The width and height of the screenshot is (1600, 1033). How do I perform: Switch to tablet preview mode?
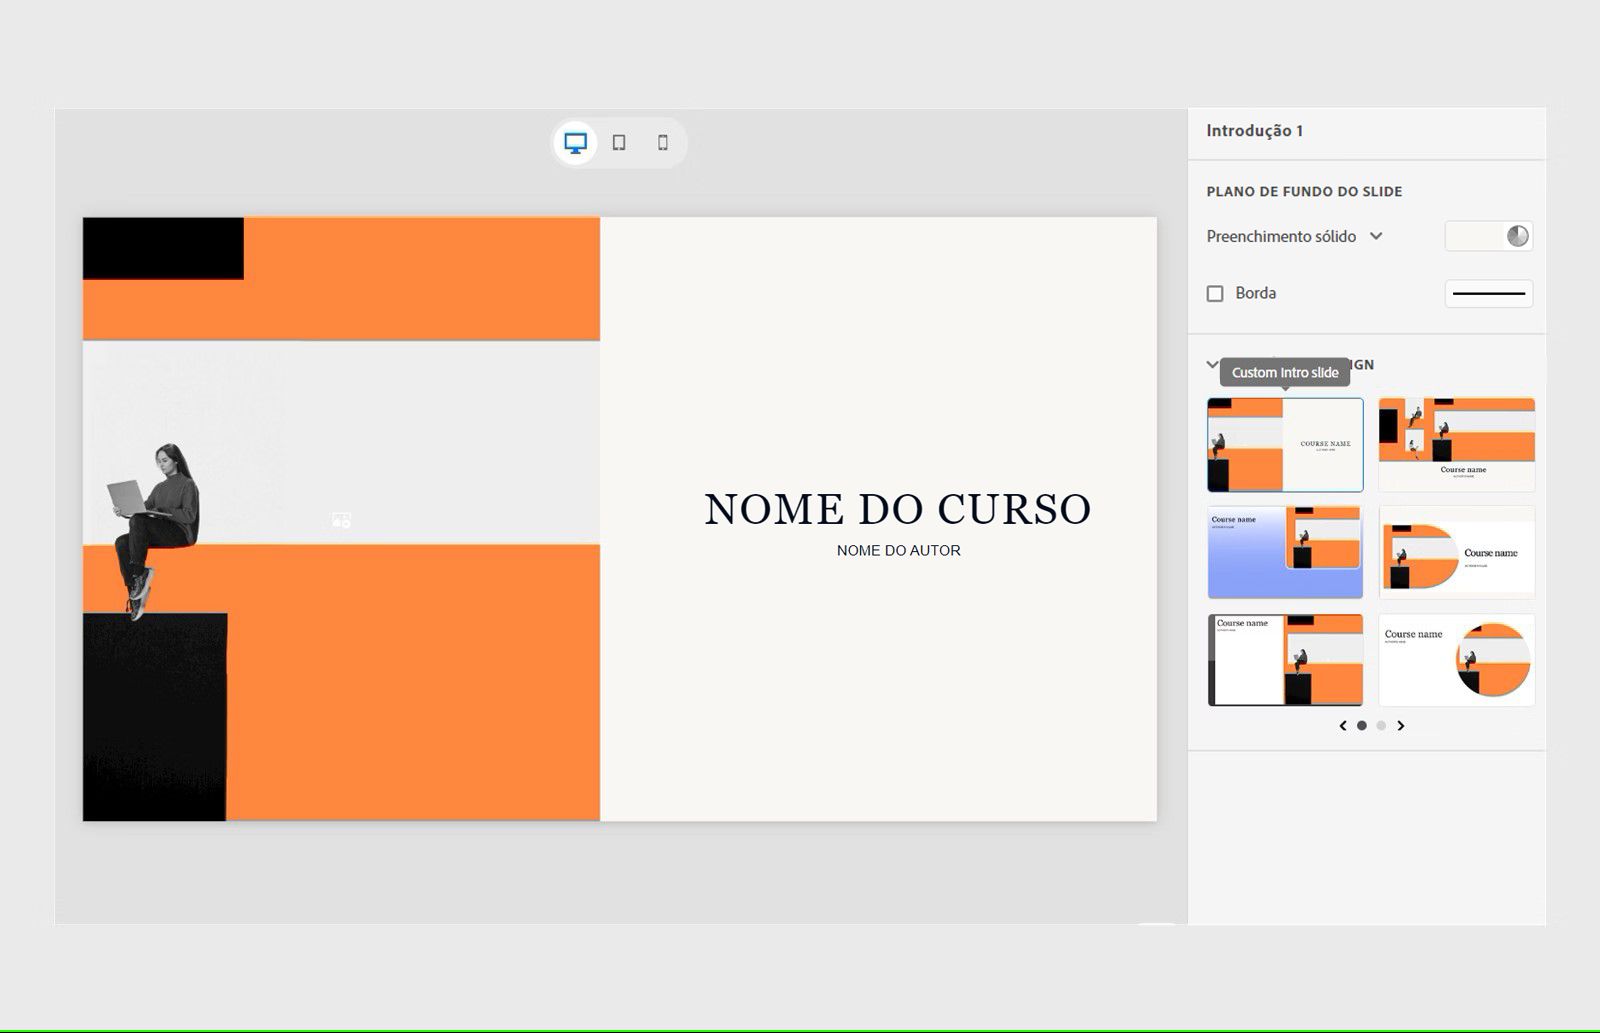click(x=618, y=143)
